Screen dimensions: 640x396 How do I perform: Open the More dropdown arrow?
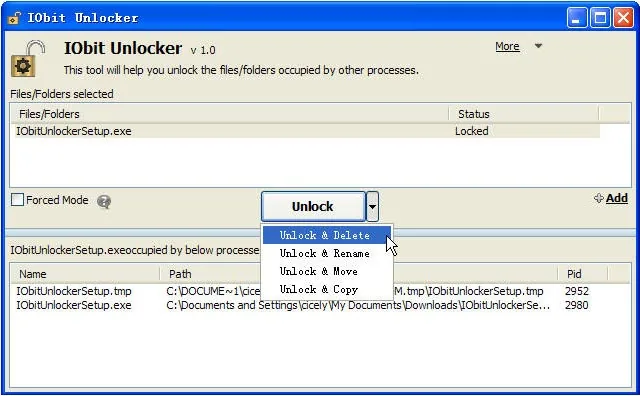pos(538,46)
